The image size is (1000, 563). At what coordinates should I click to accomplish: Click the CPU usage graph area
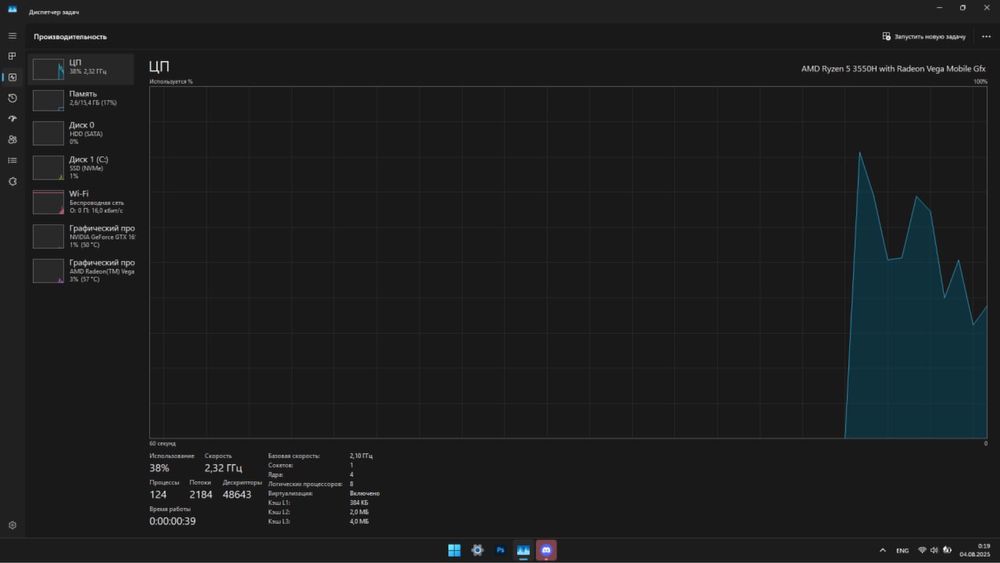click(568, 262)
